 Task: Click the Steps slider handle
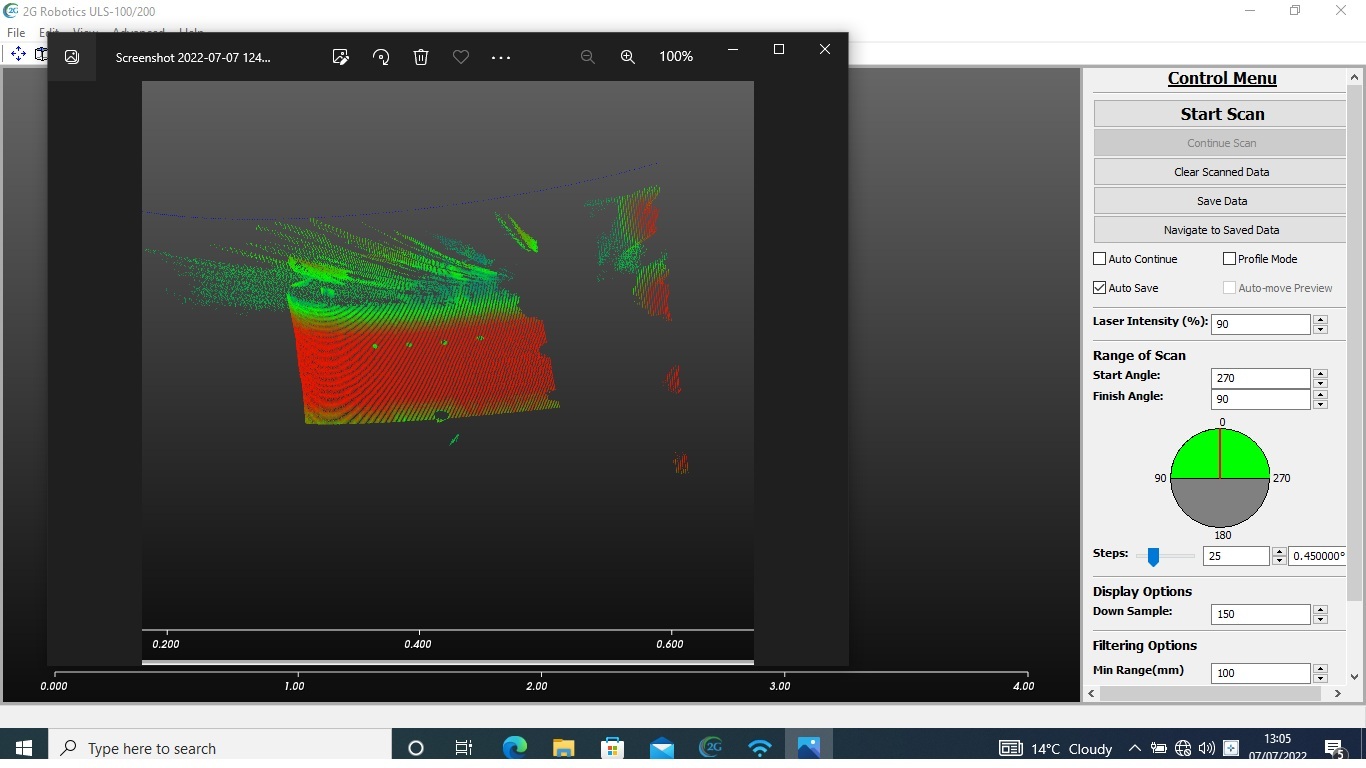(x=1153, y=556)
